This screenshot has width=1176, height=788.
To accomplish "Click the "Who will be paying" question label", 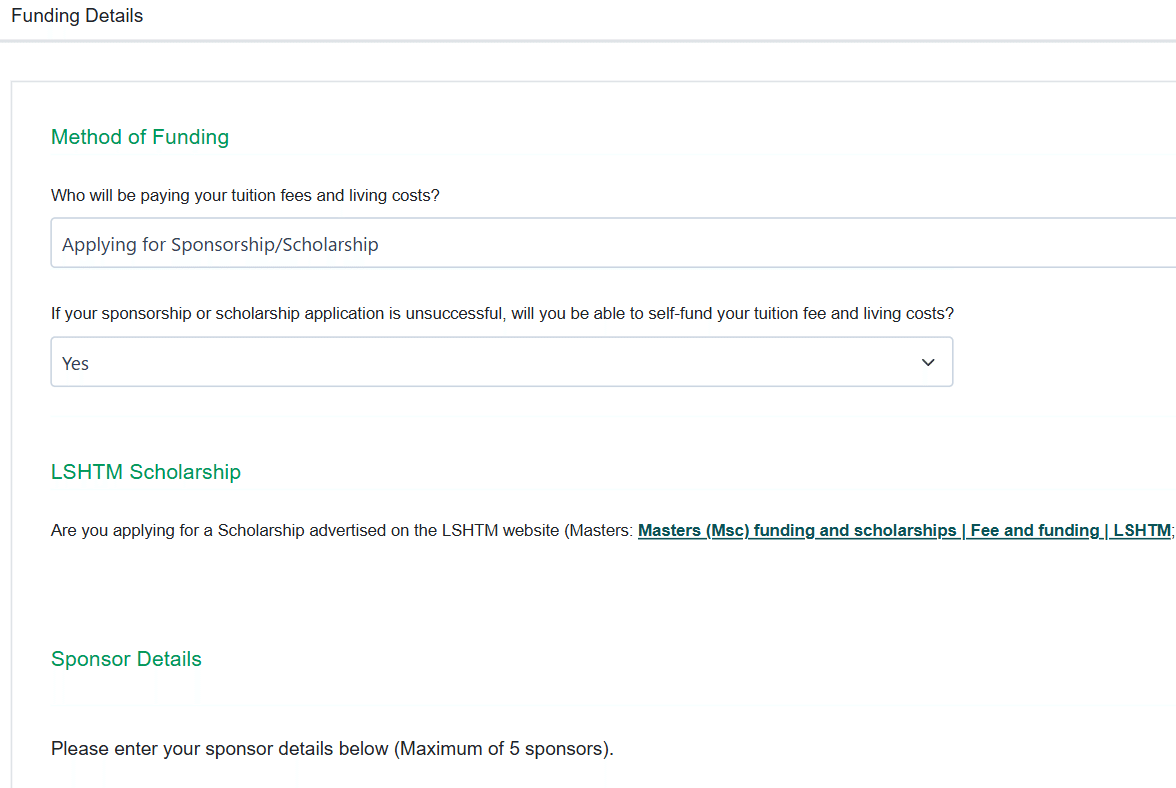I will (x=245, y=196).
